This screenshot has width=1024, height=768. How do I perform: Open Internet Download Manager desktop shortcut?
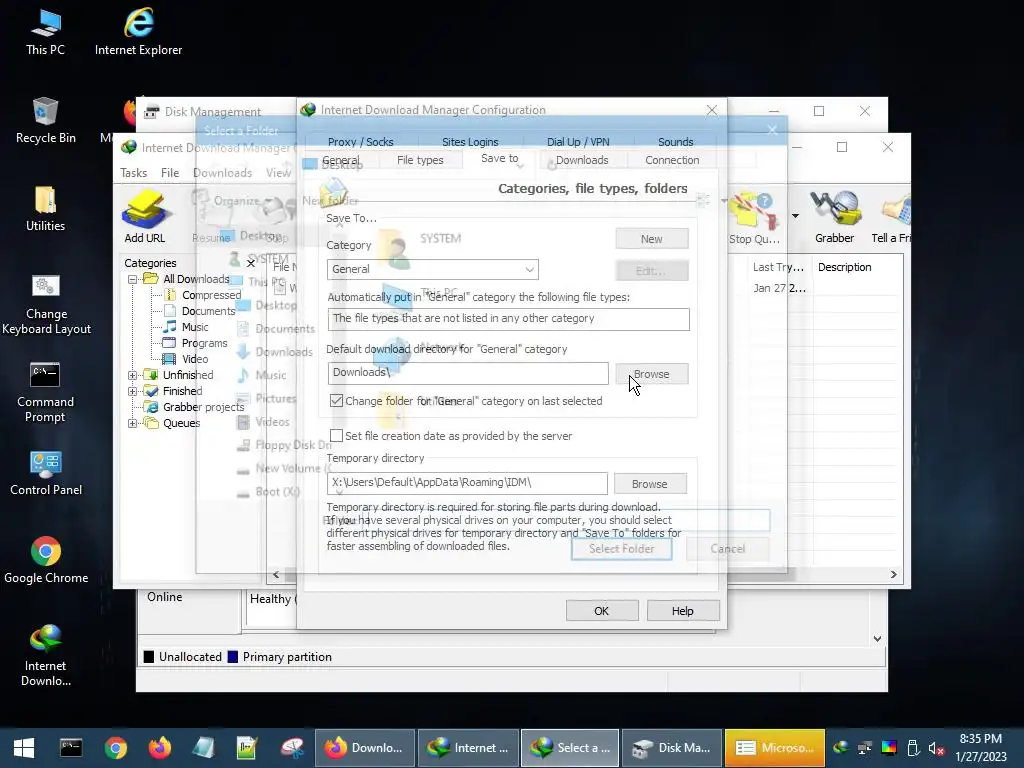tap(46, 656)
